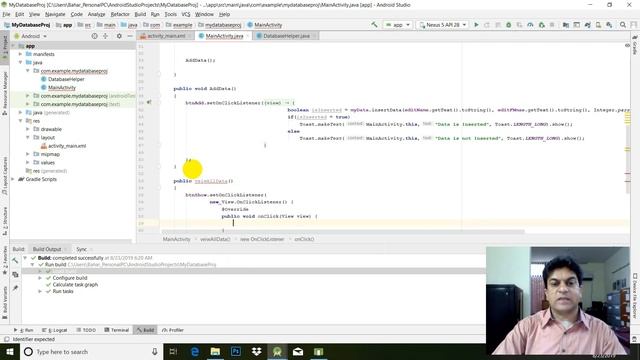640x360 pixels.
Task: Toggle the Layout Captures side panel
Action: coord(4,176)
